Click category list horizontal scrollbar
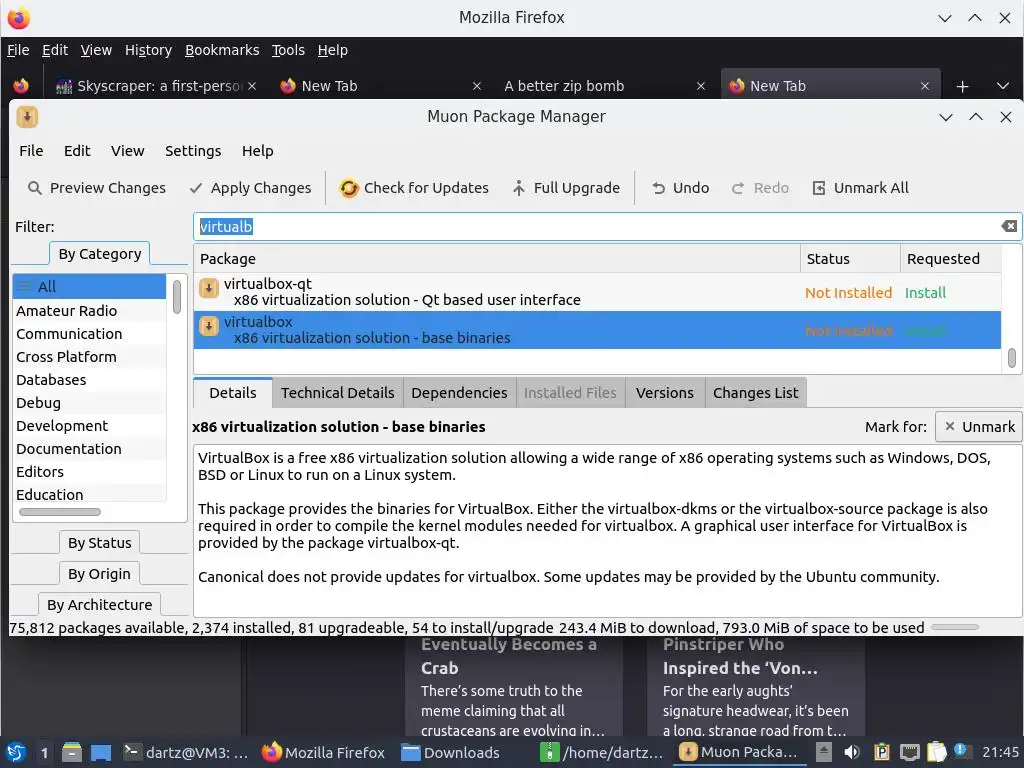This screenshot has height=768, width=1024. click(x=60, y=512)
